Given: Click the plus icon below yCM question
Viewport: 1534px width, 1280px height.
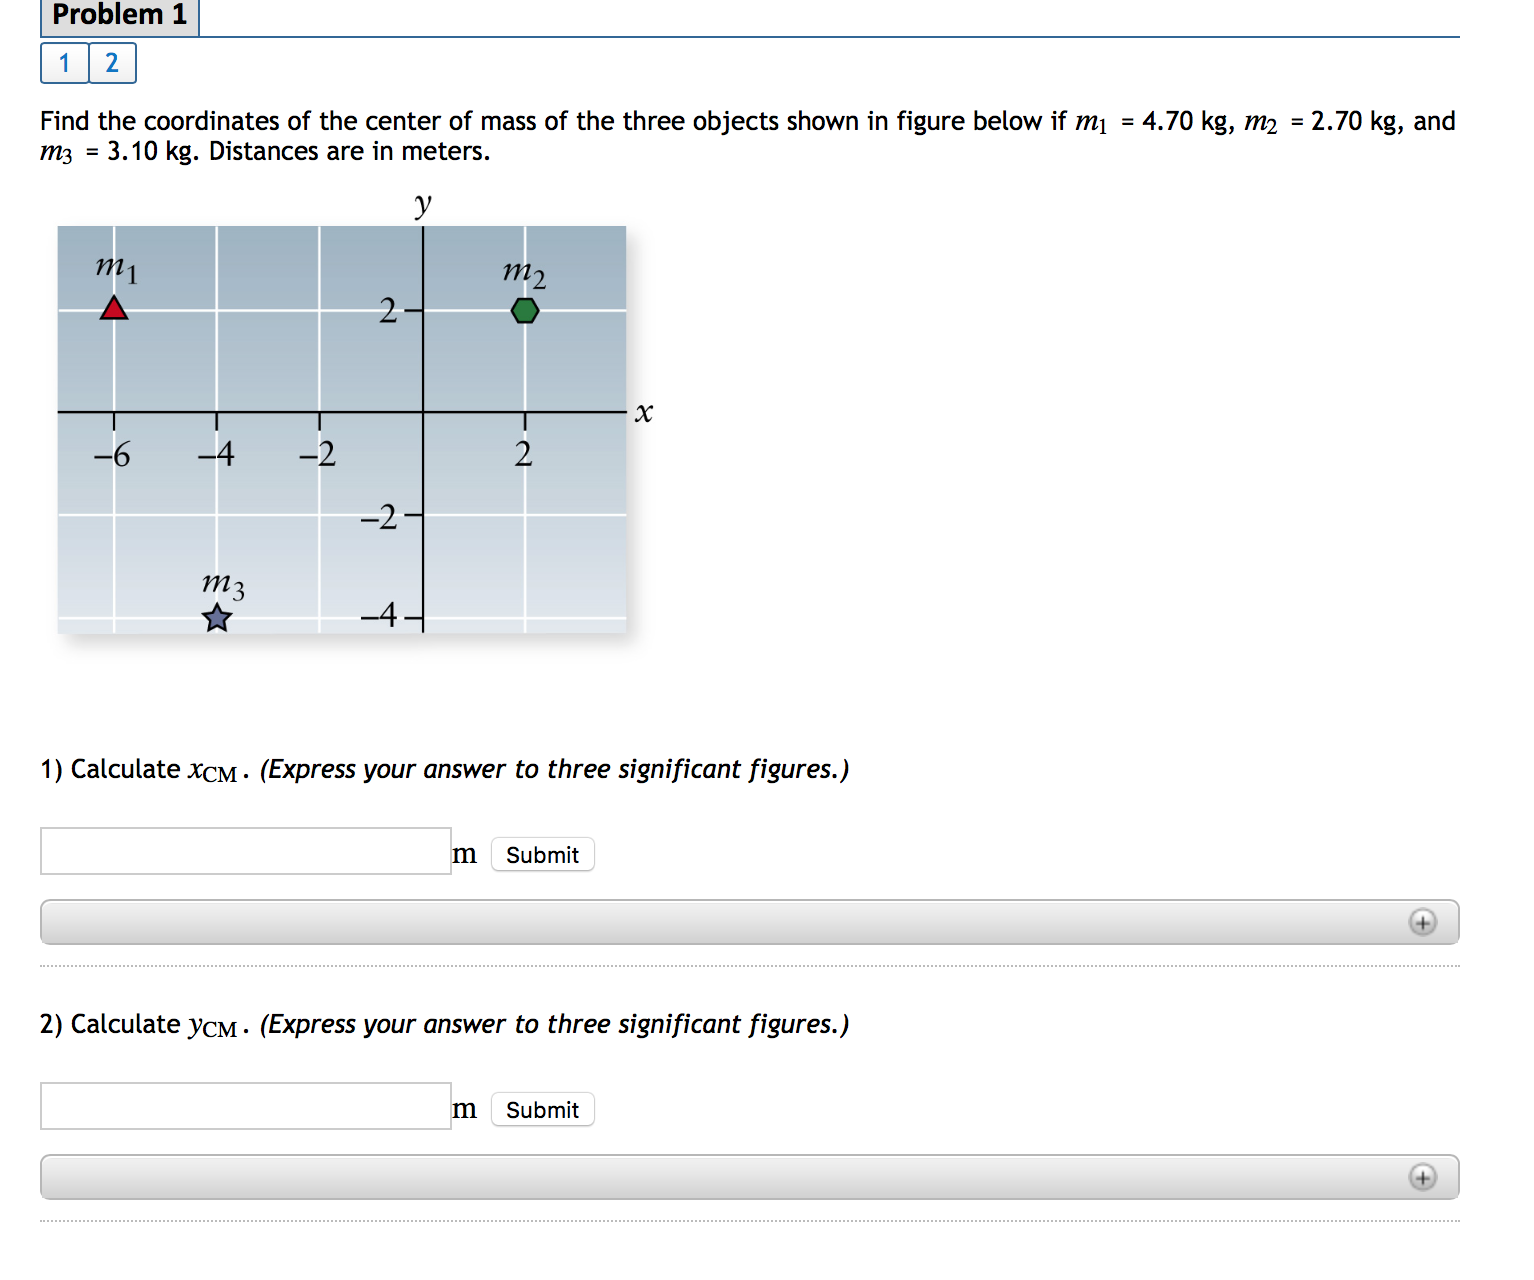Looking at the screenshot, I should 1423,1177.
